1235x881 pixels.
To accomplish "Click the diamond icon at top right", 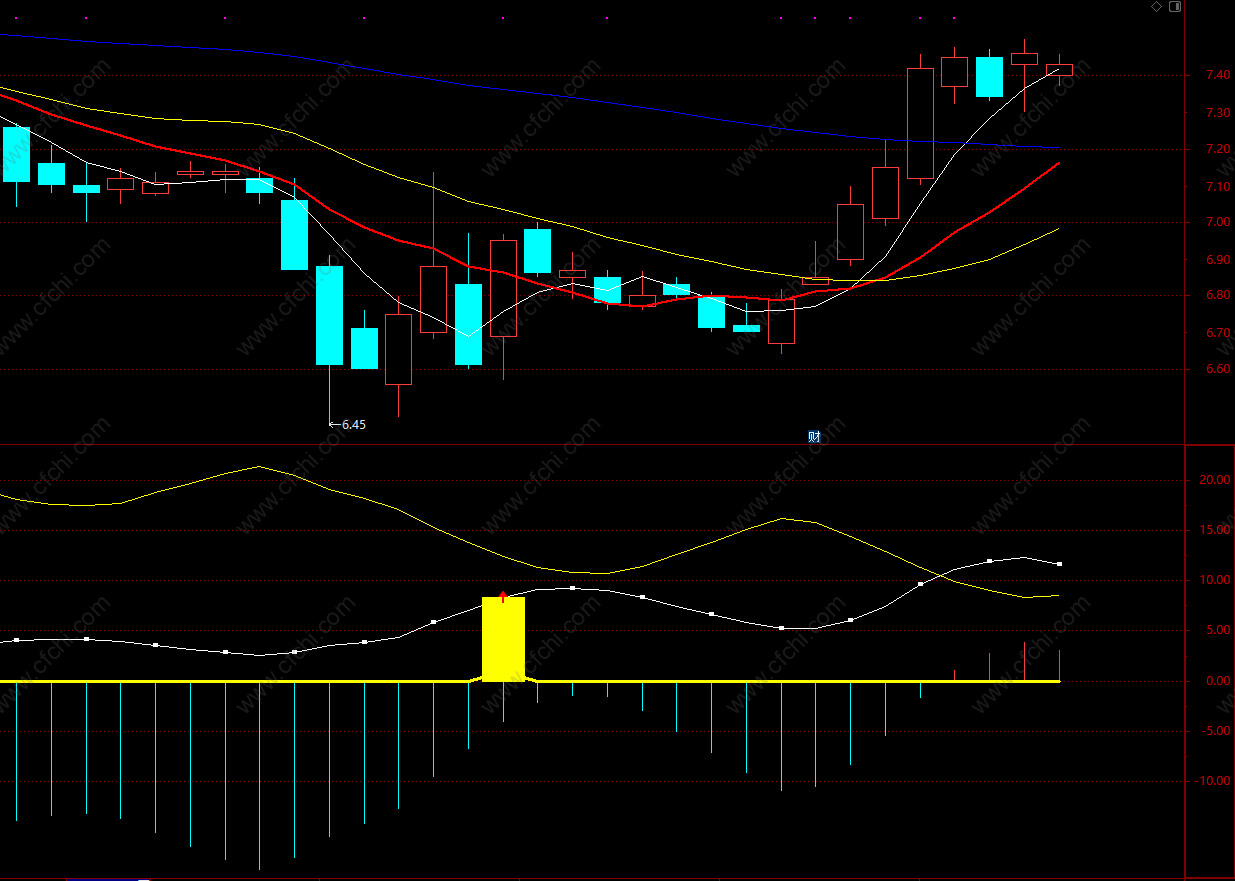I will click(x=1157, y=6).
